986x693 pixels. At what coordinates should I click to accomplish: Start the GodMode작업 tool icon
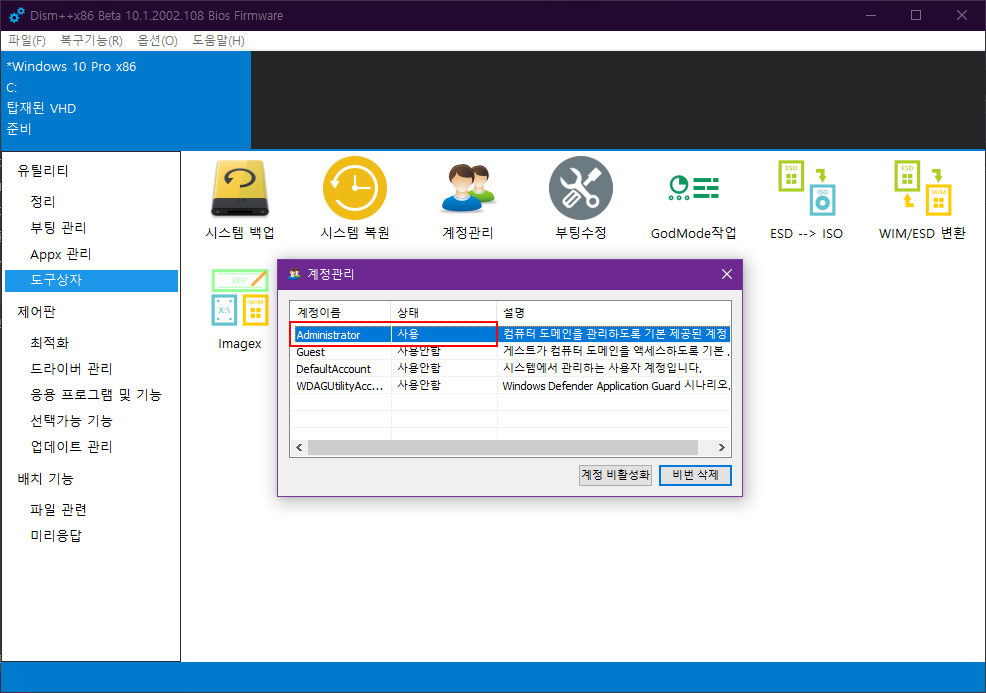694,188
